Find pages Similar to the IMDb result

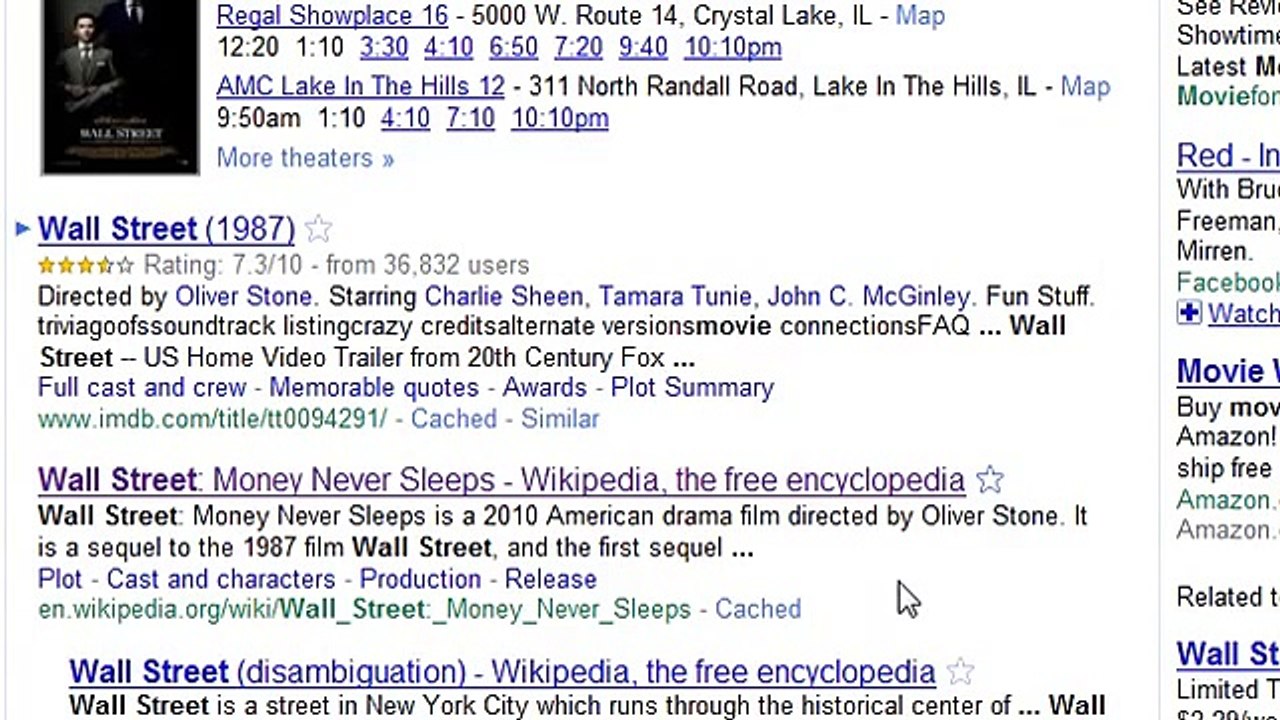point(560,419)
